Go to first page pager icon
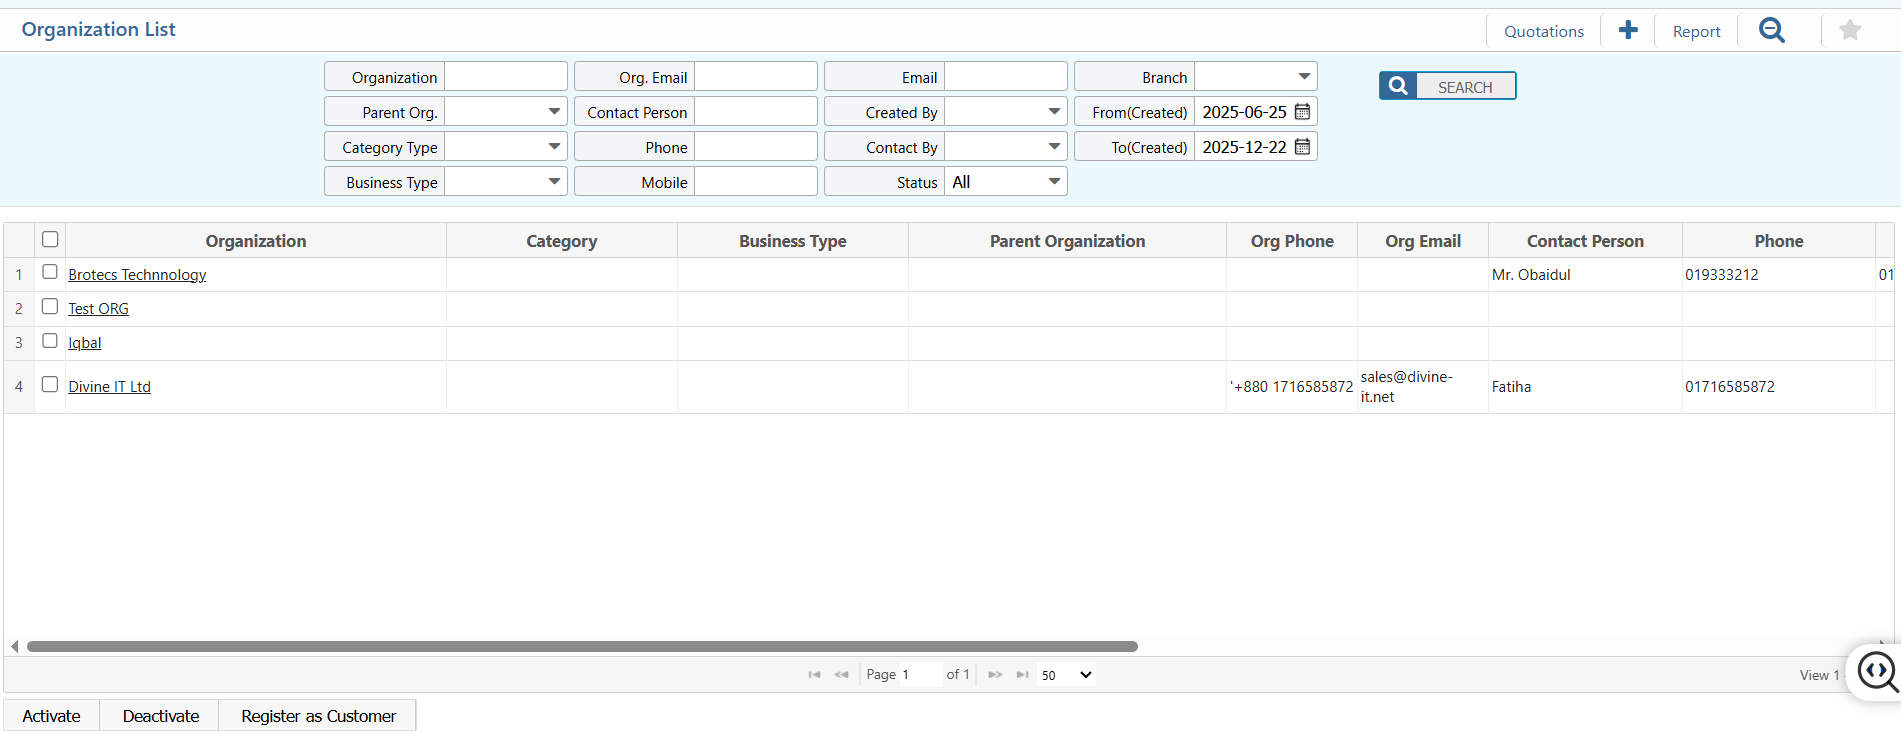The image size is (1901, 733). point(814,675)
